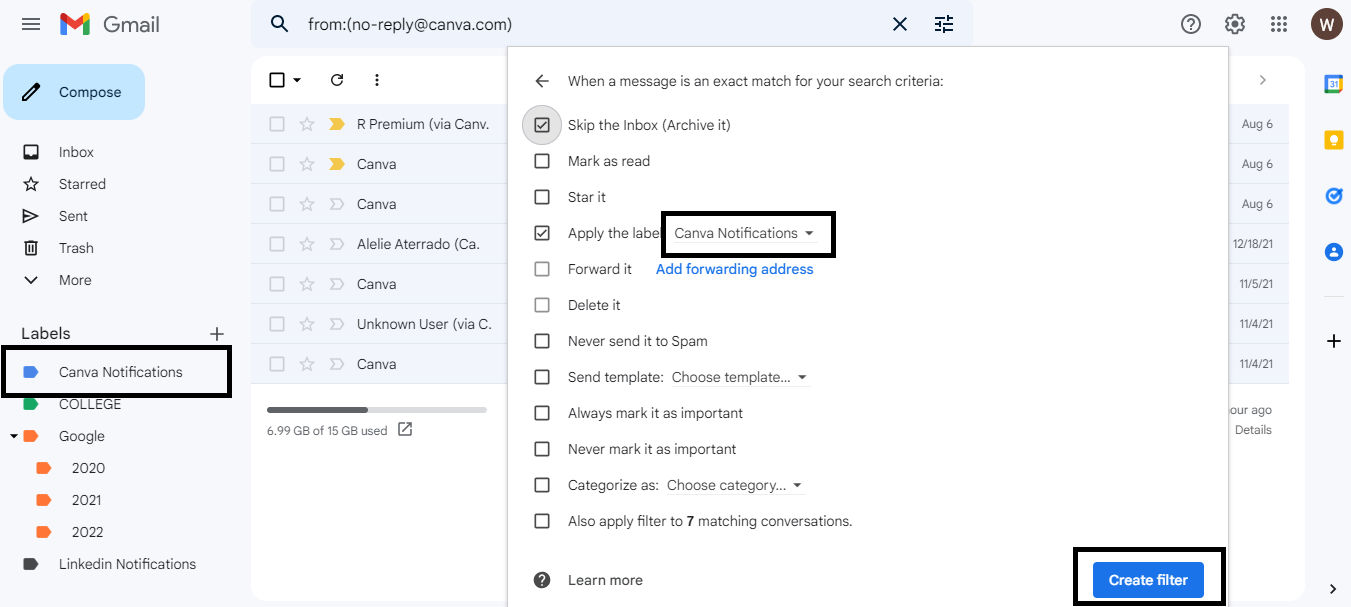1351x607 pixels.
Task: Open the Choose template dropdown
Action: (739, 377)
